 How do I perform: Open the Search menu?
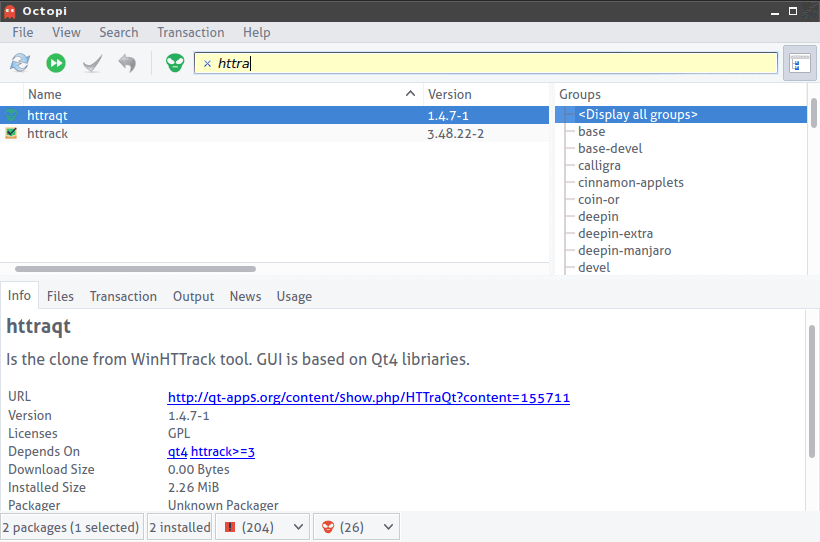click(x=119, y=32)
